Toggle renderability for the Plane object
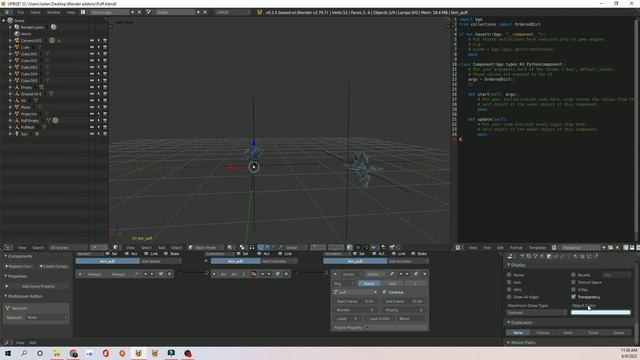 105,107
